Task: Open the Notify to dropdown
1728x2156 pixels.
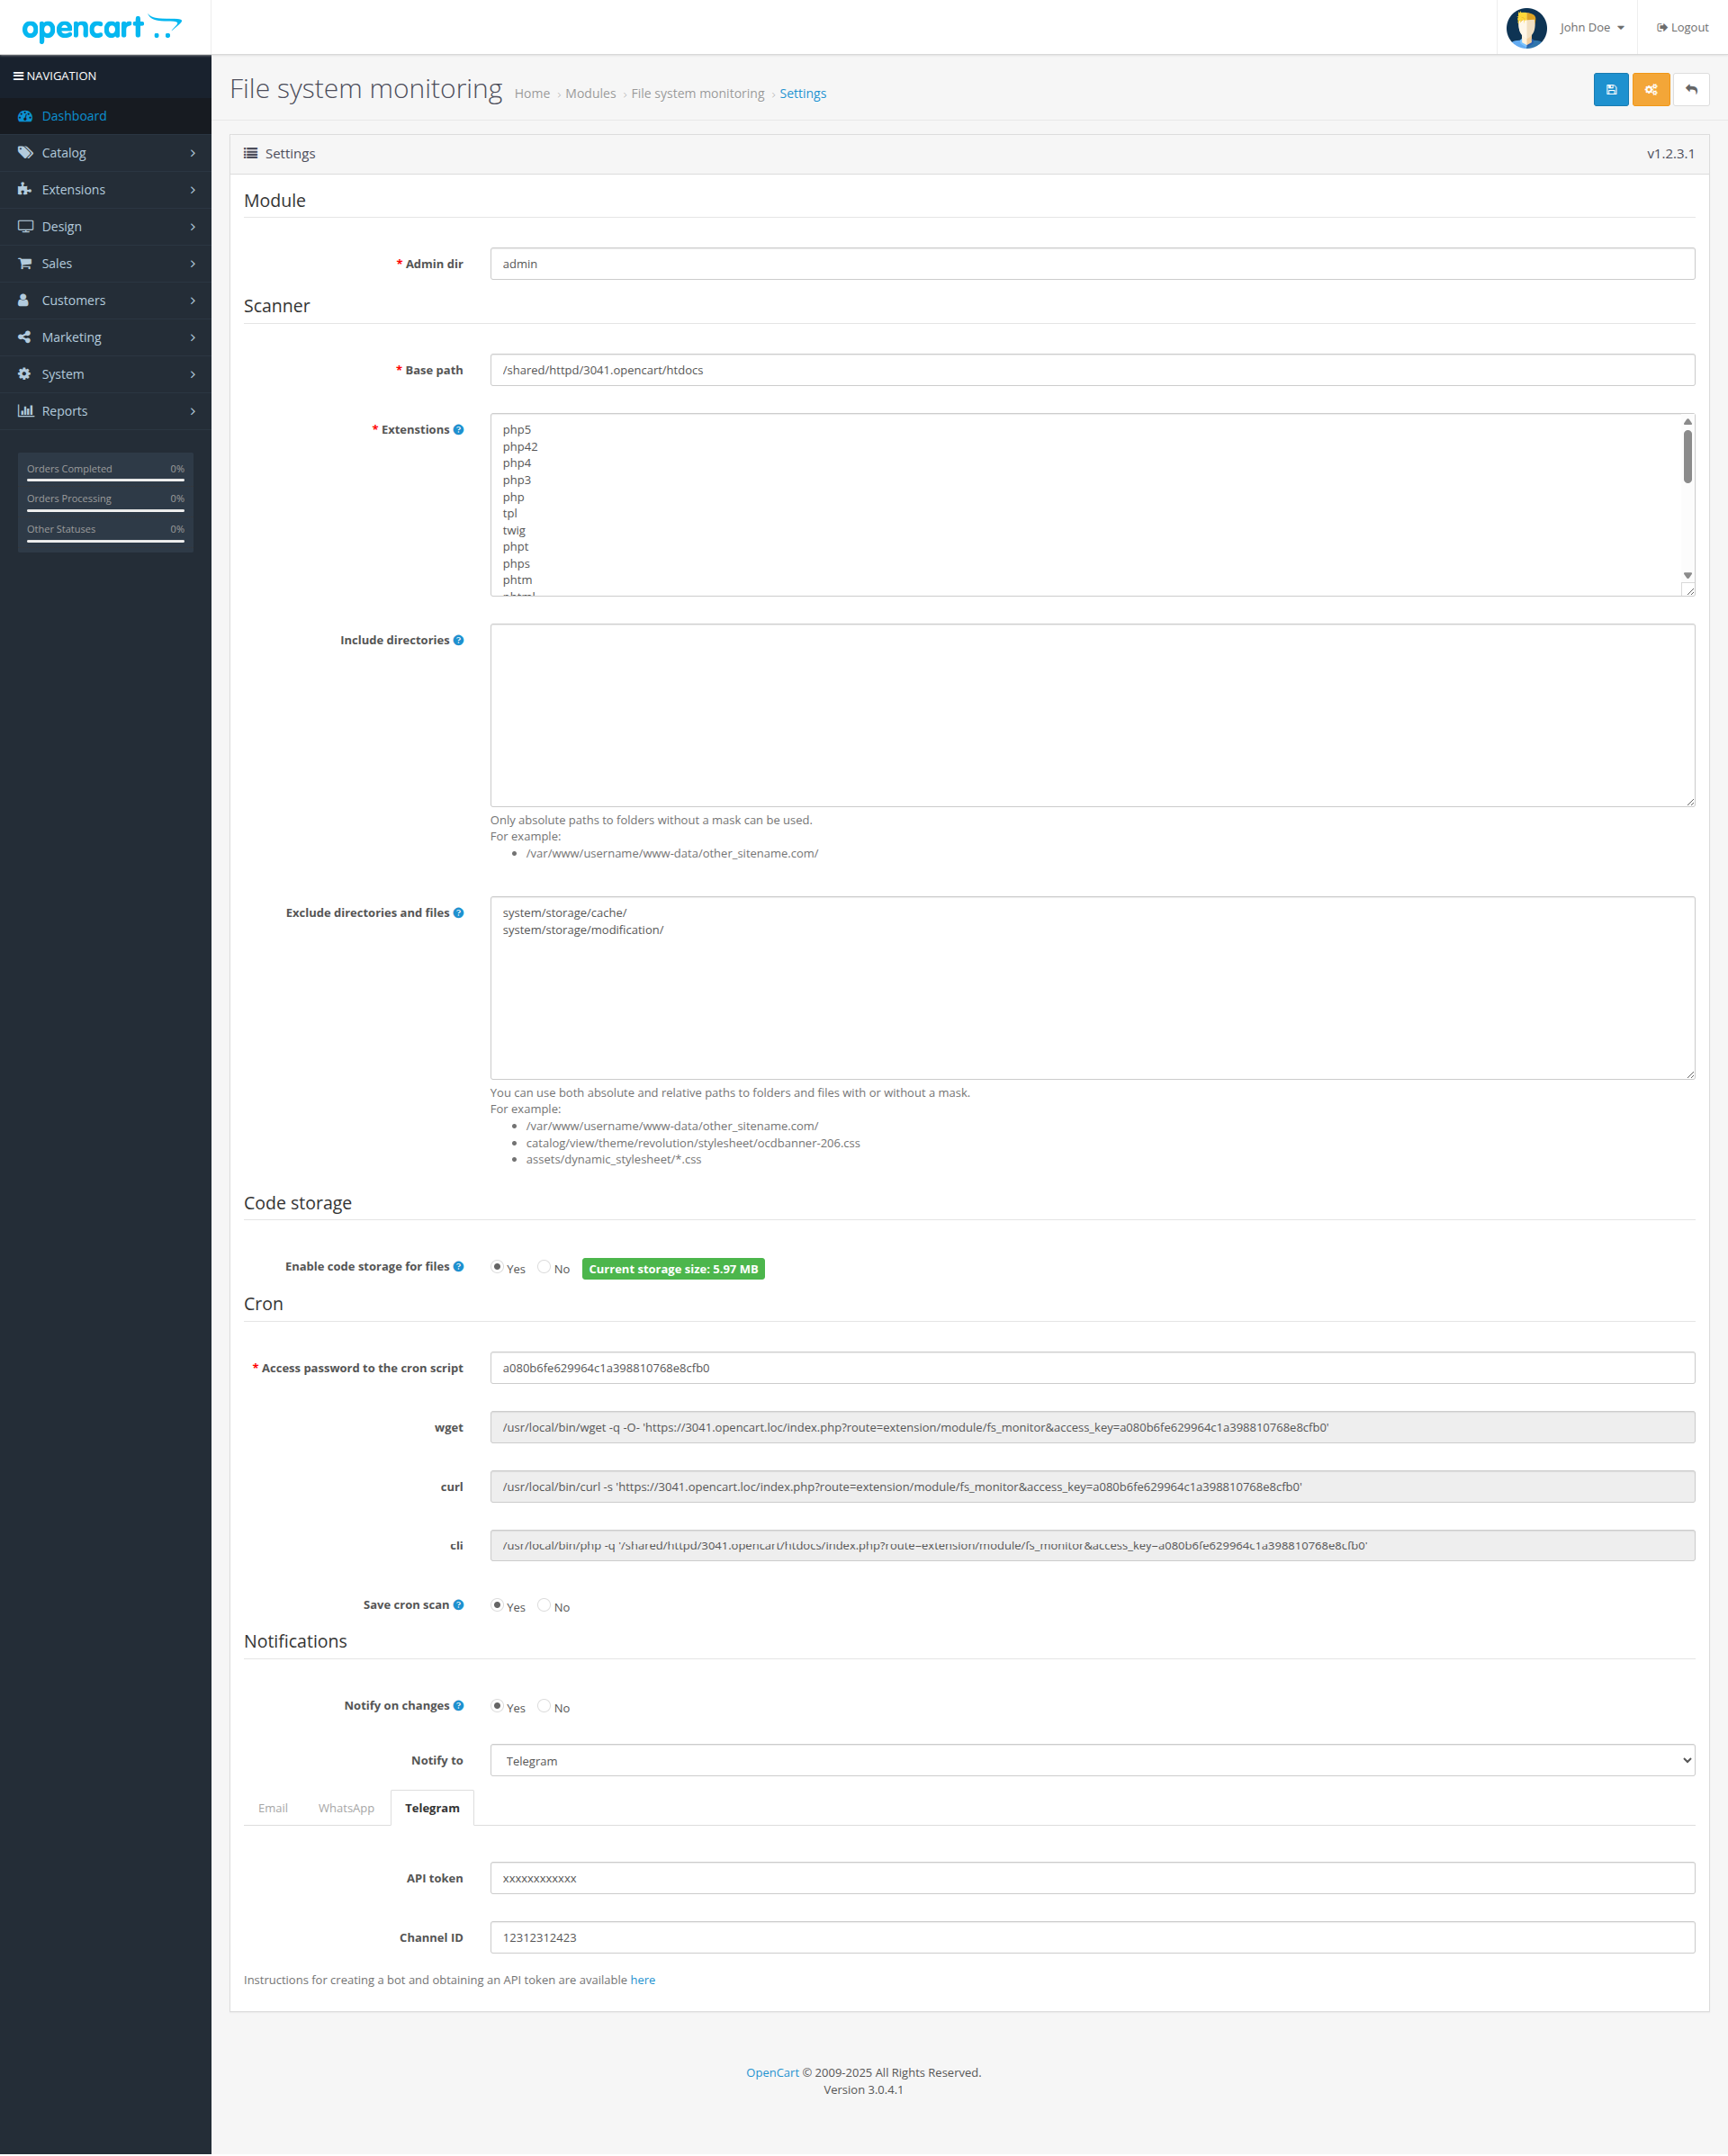Action: tap(1092, 1761)
